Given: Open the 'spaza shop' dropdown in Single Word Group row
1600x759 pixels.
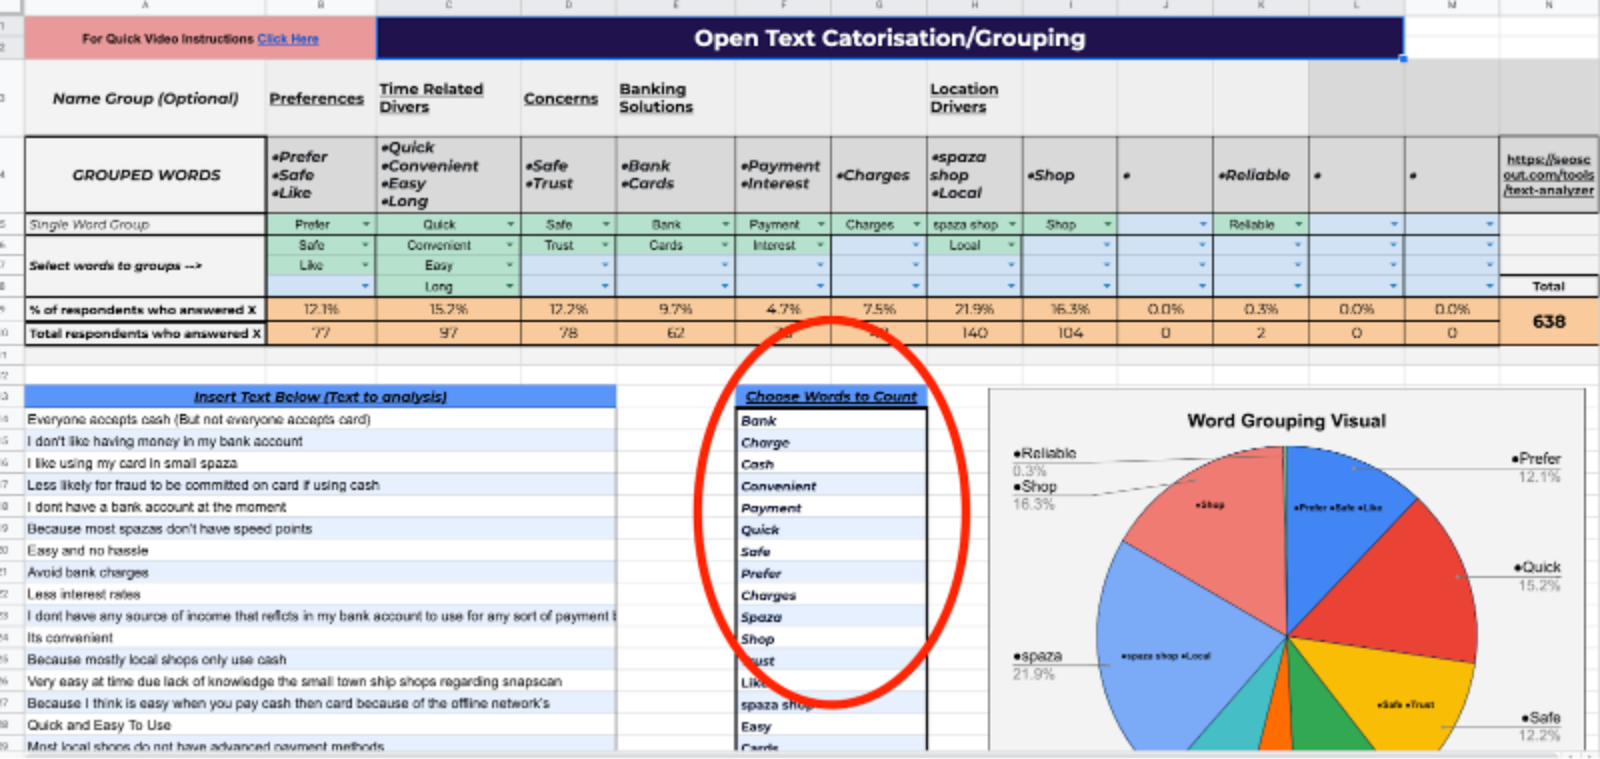Looking at the screenshot, I should point(974,225).
